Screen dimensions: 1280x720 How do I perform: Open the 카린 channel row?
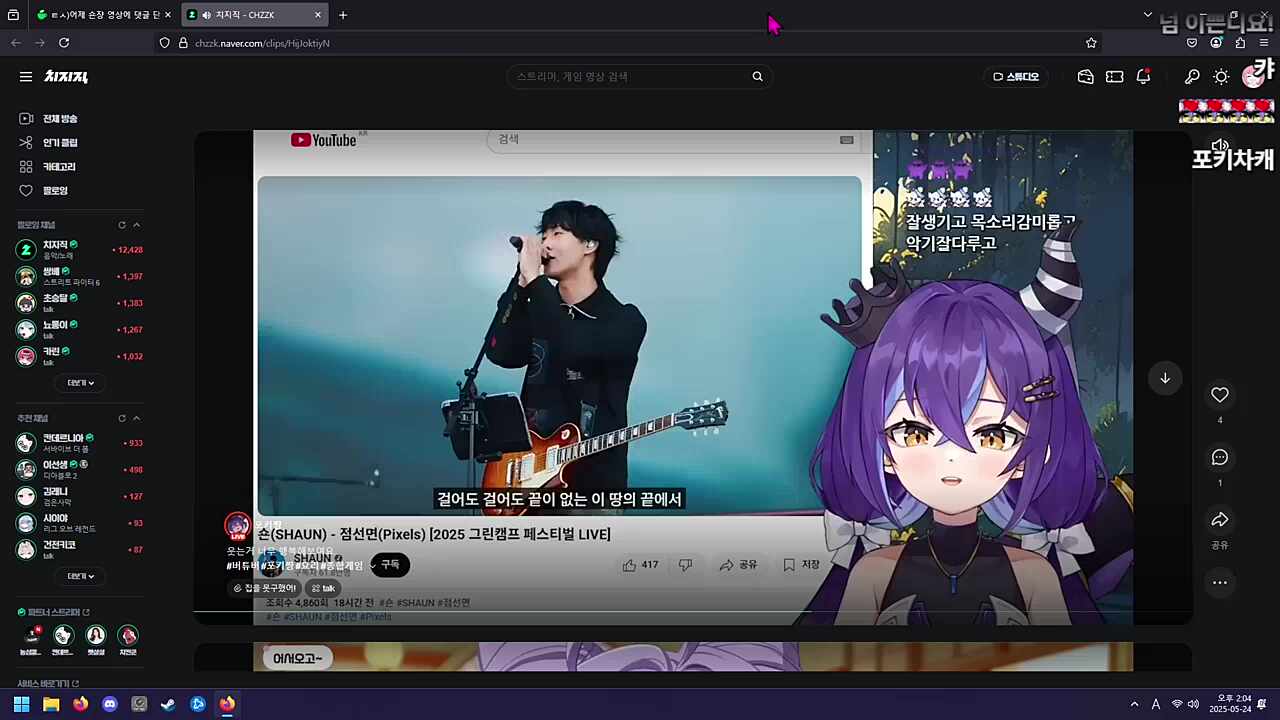80,356
